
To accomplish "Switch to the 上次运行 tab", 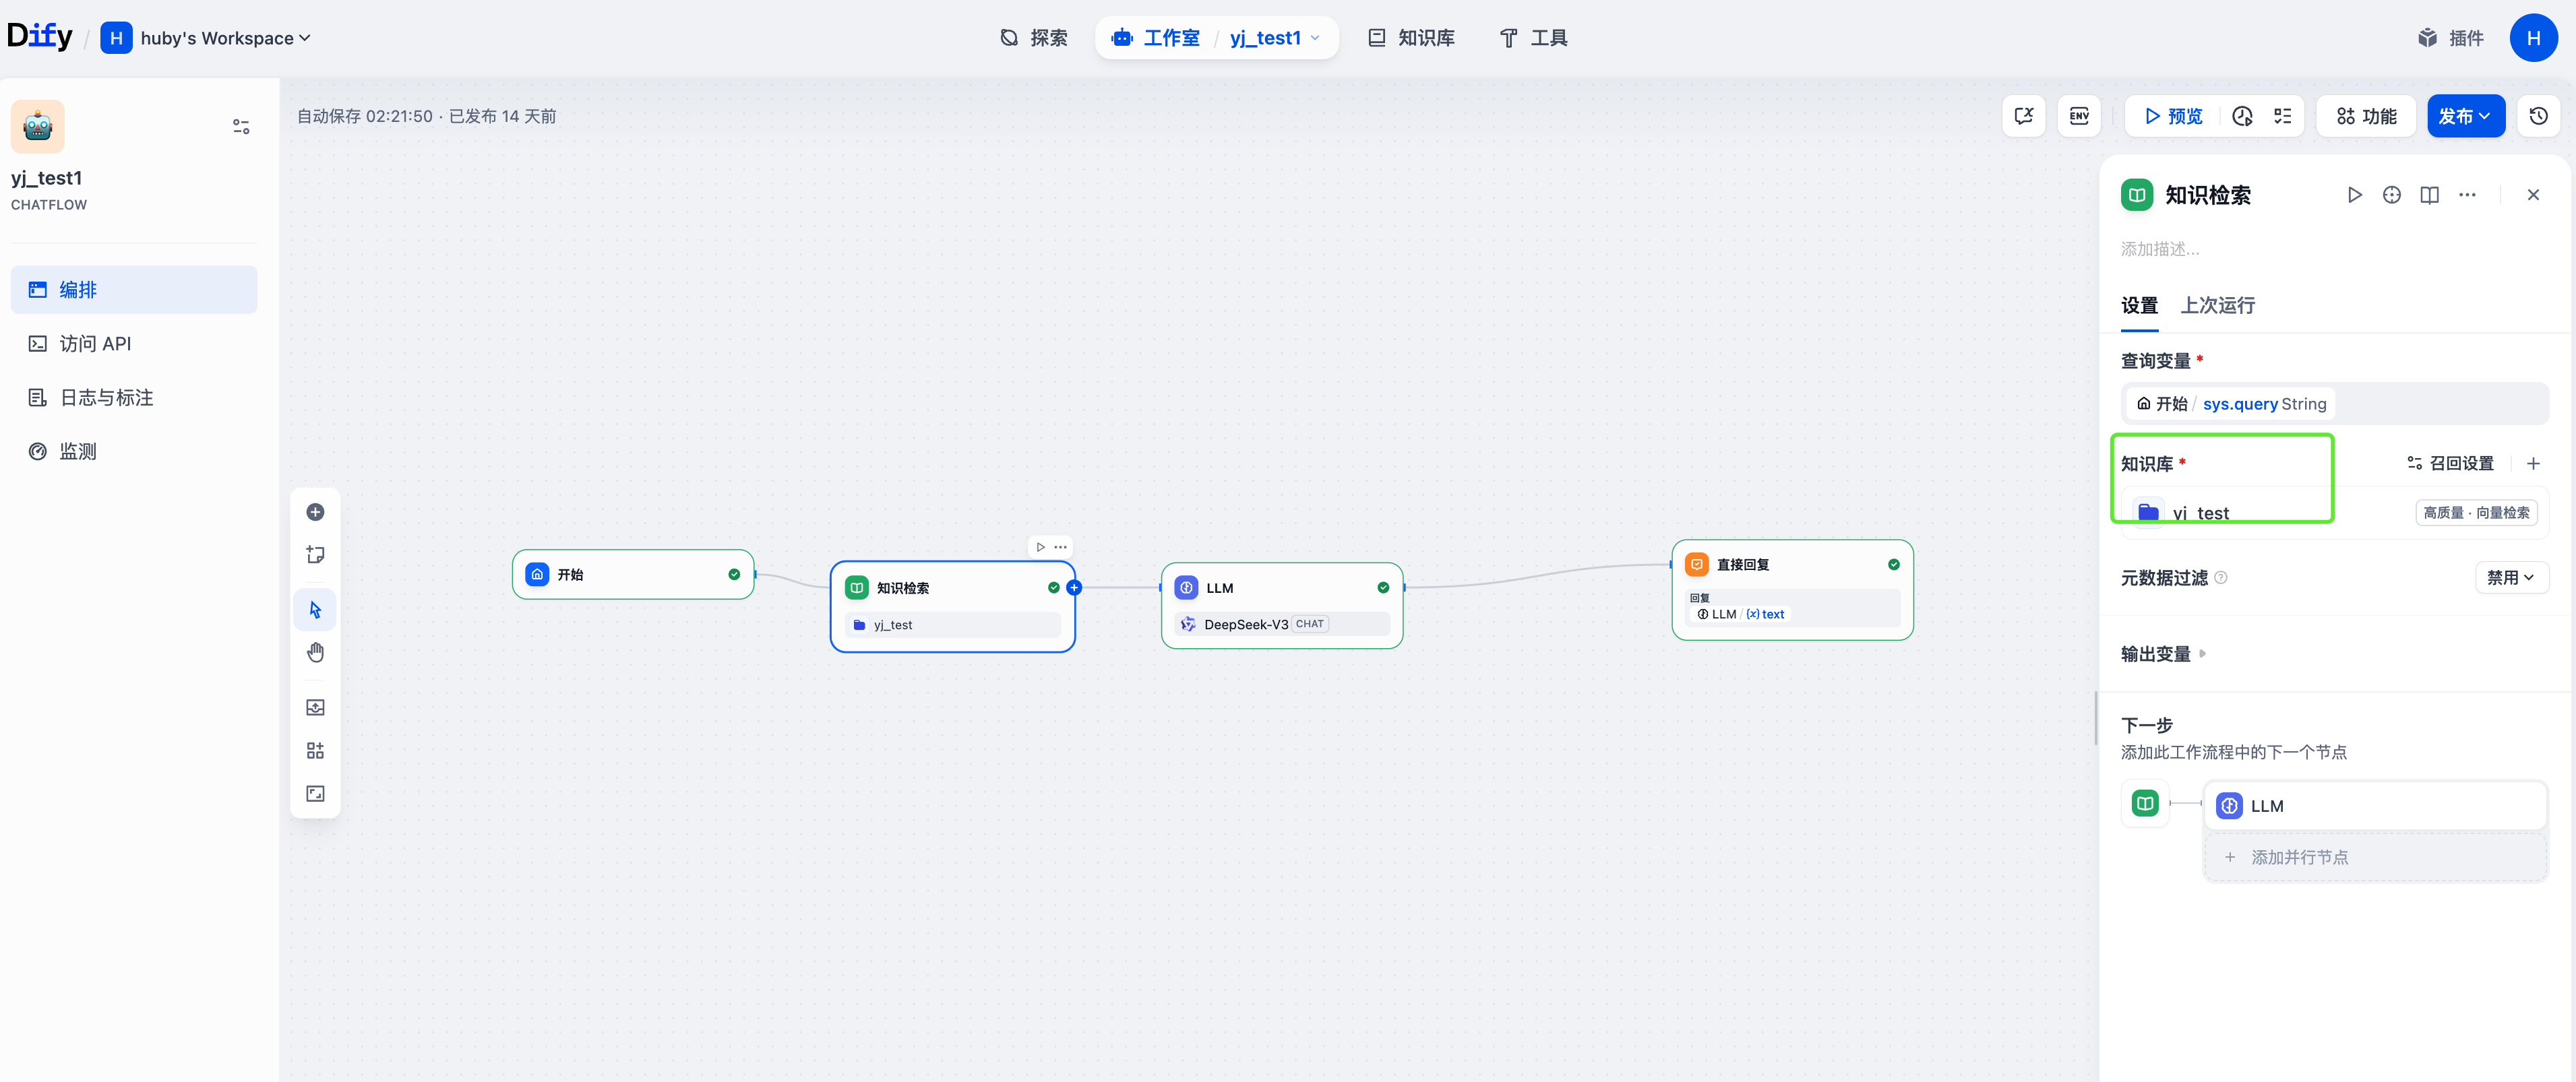I will point(2217,306).
